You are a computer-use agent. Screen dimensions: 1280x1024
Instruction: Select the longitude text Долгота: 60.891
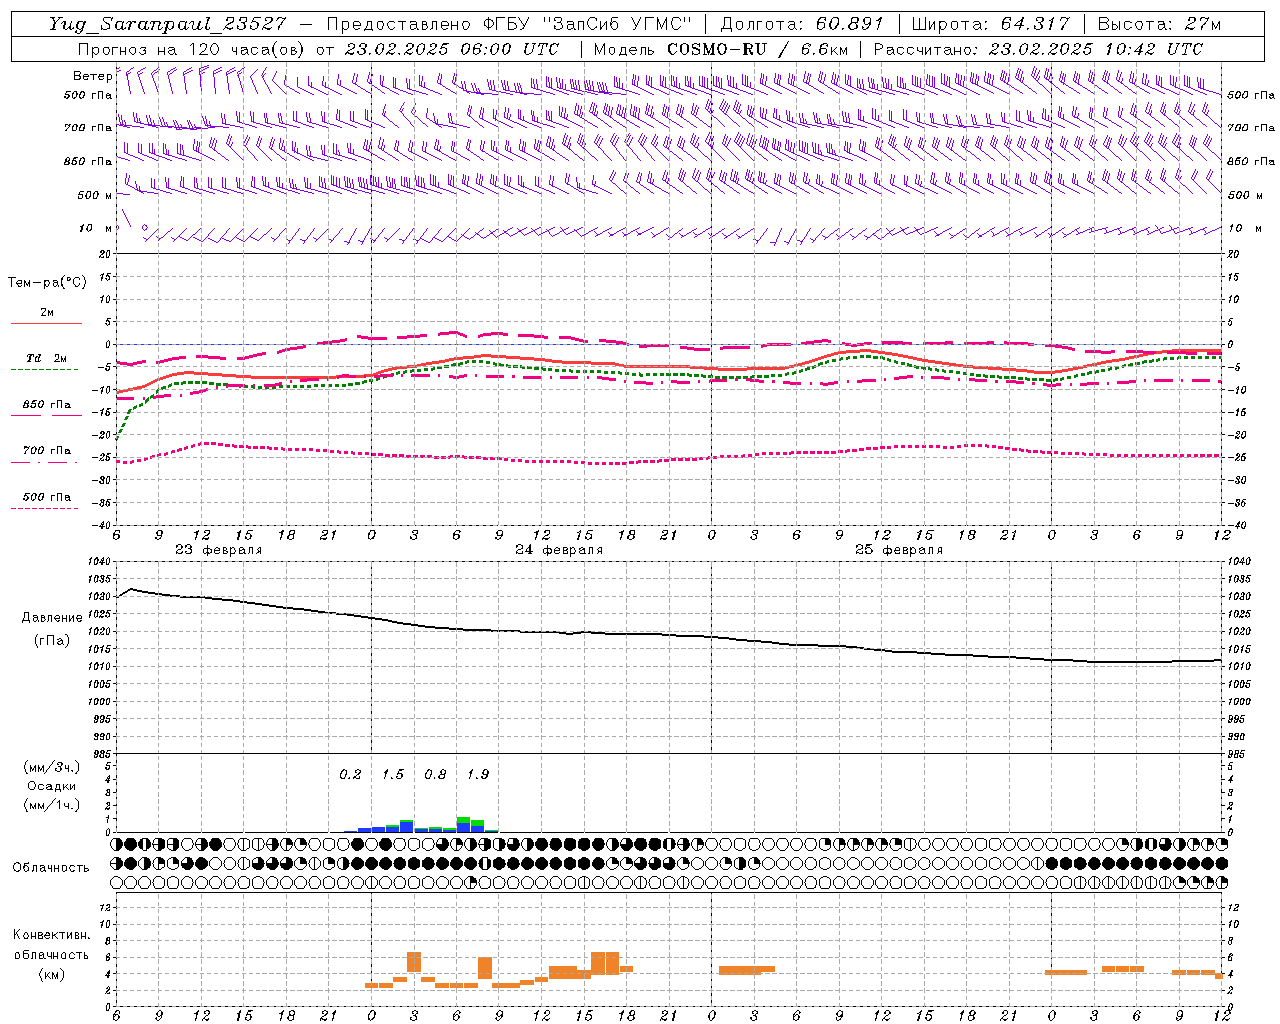pos(802,24)
